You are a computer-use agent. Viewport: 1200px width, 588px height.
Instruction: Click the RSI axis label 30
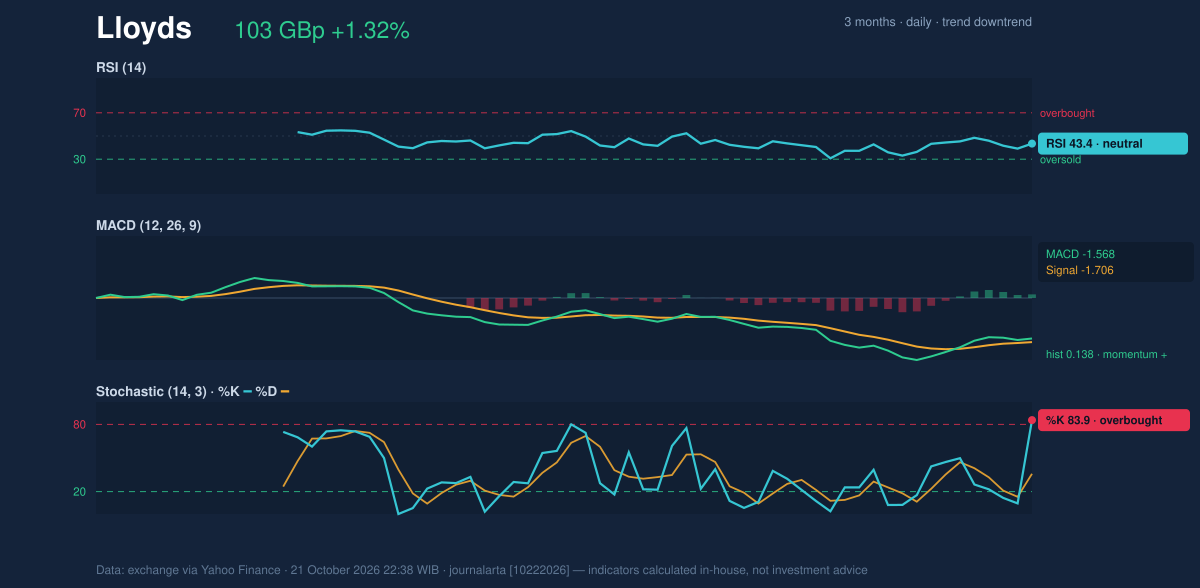(x=79, y=159)
